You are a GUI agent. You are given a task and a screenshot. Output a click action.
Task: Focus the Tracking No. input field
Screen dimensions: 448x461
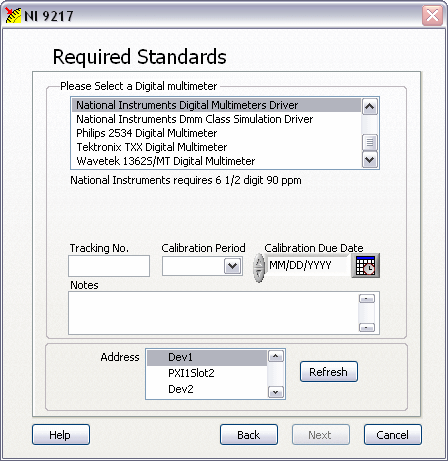[x=109, y=266]
